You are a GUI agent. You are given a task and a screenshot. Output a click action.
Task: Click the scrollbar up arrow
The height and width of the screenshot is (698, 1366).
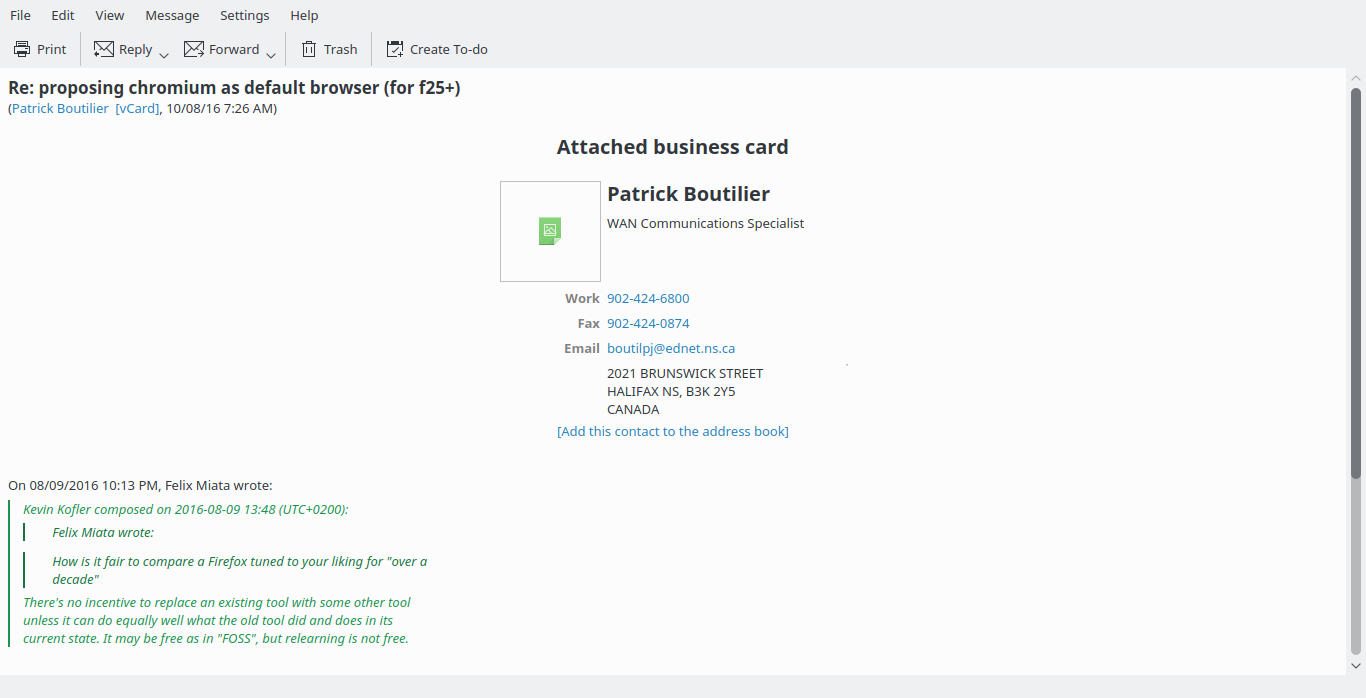[1356, 78]
